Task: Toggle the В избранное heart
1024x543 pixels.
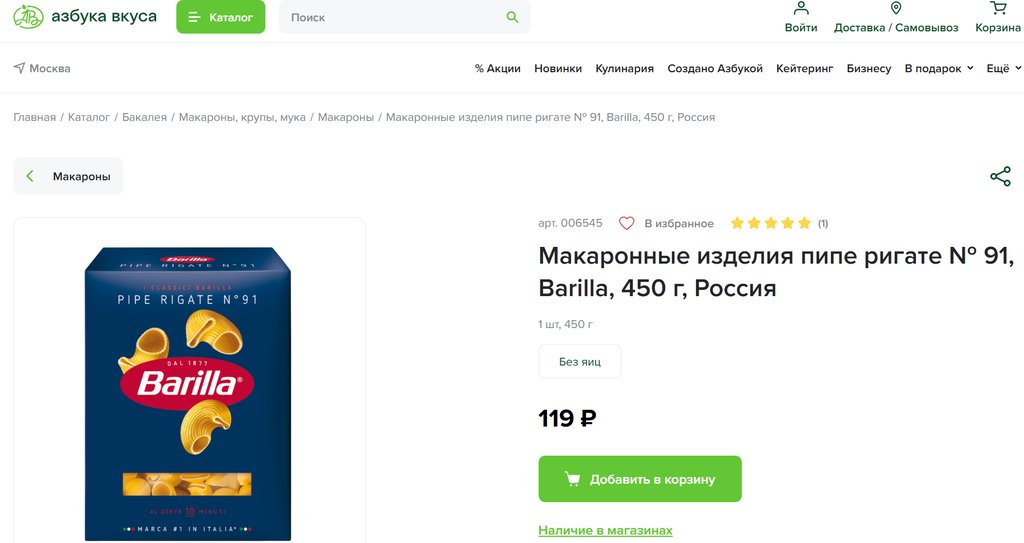Action: click(x=627, y=223)
